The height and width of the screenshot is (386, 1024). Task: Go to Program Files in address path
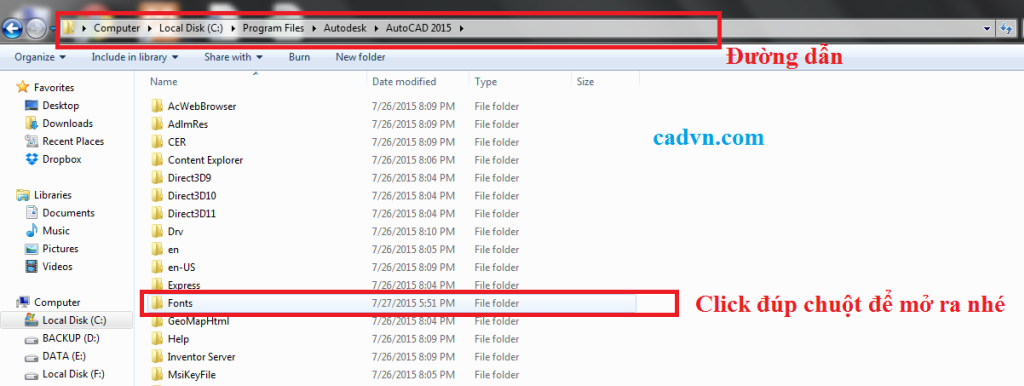coord(274,29)
